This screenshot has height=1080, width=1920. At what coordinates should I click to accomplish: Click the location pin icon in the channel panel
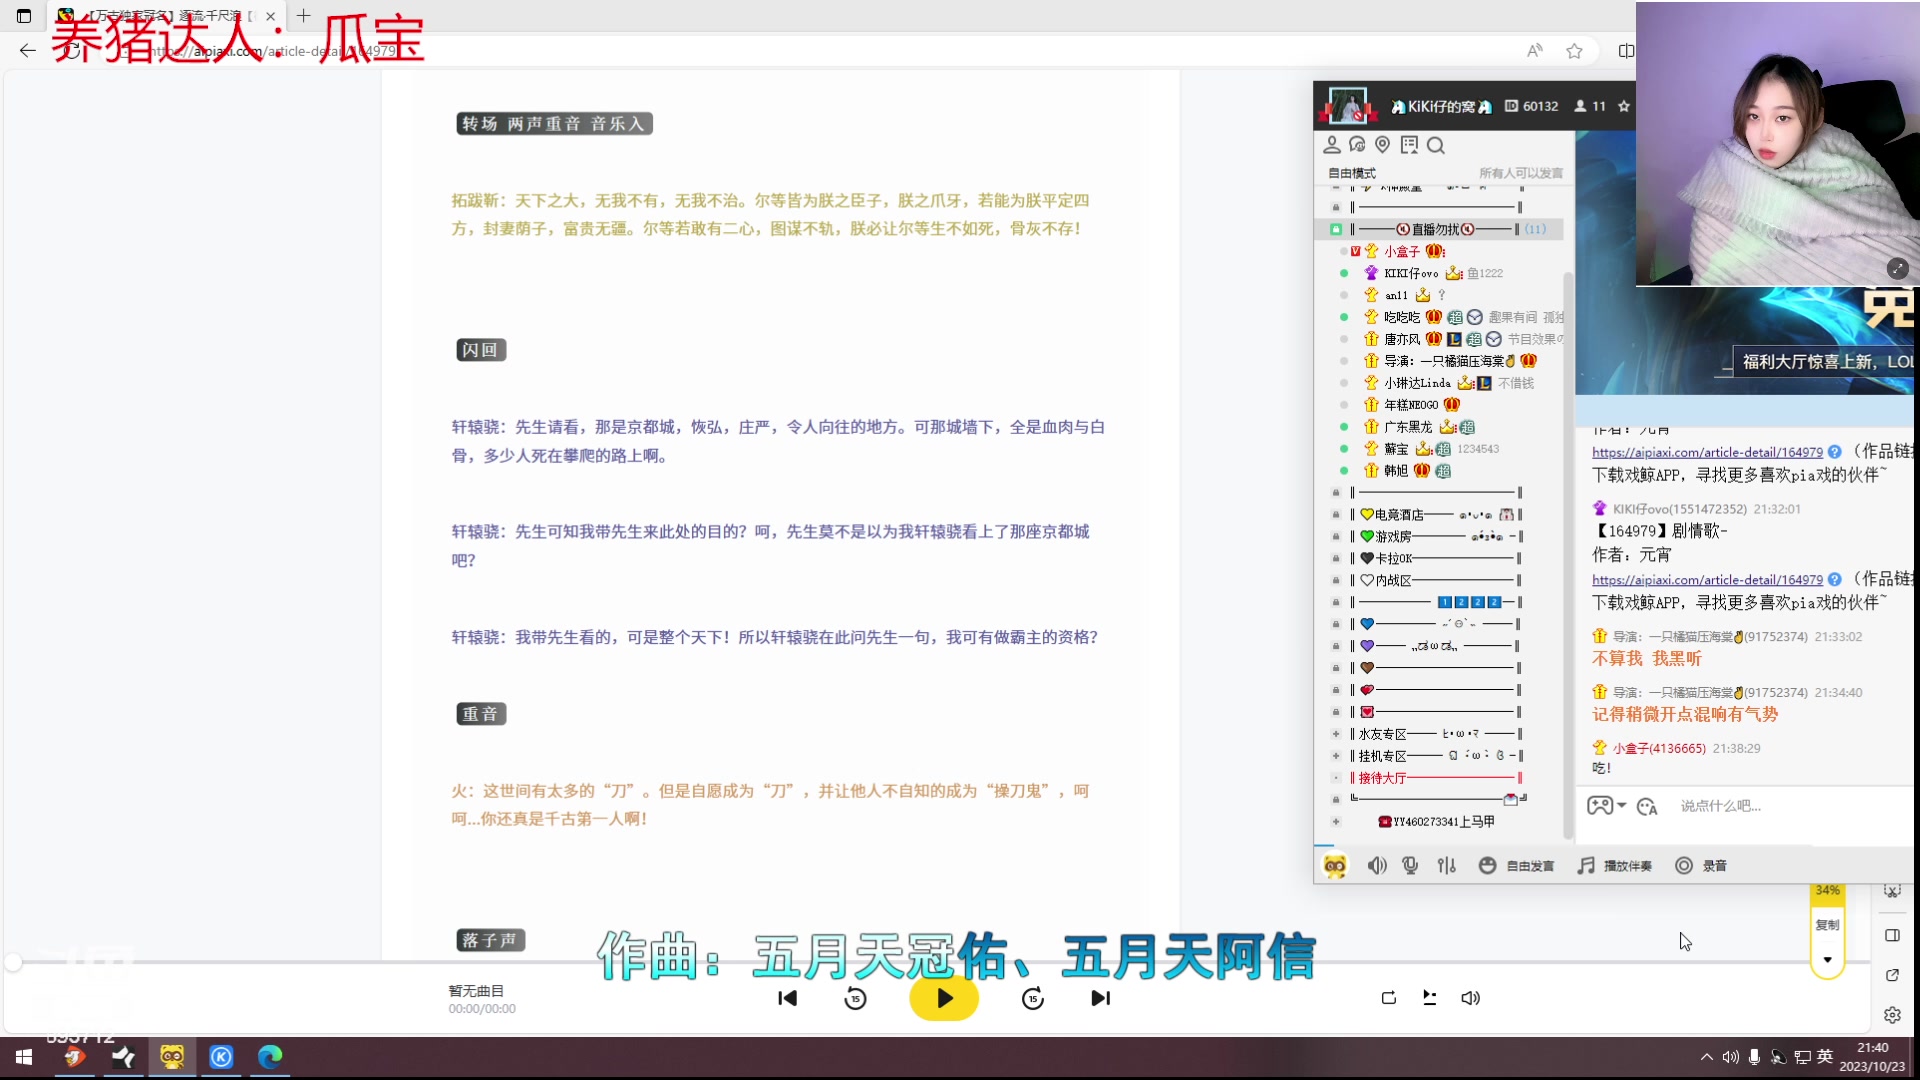pyautogui.click(x=1383, y=145)
